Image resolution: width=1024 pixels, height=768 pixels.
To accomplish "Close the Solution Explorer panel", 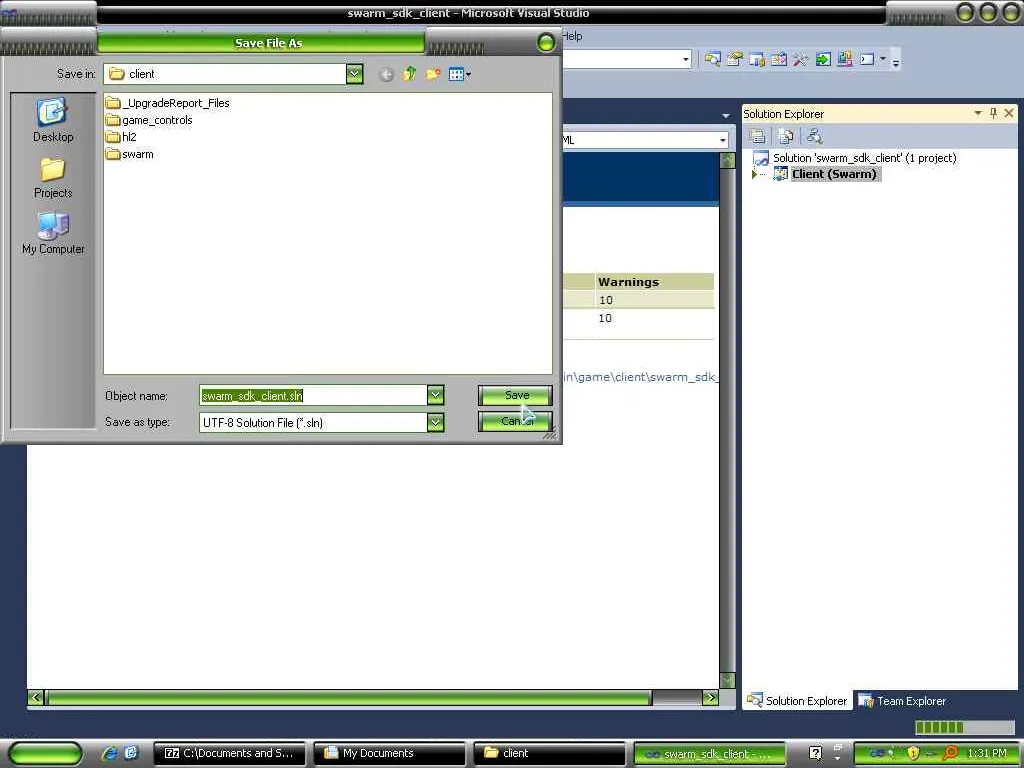I will pos(1009,113).
